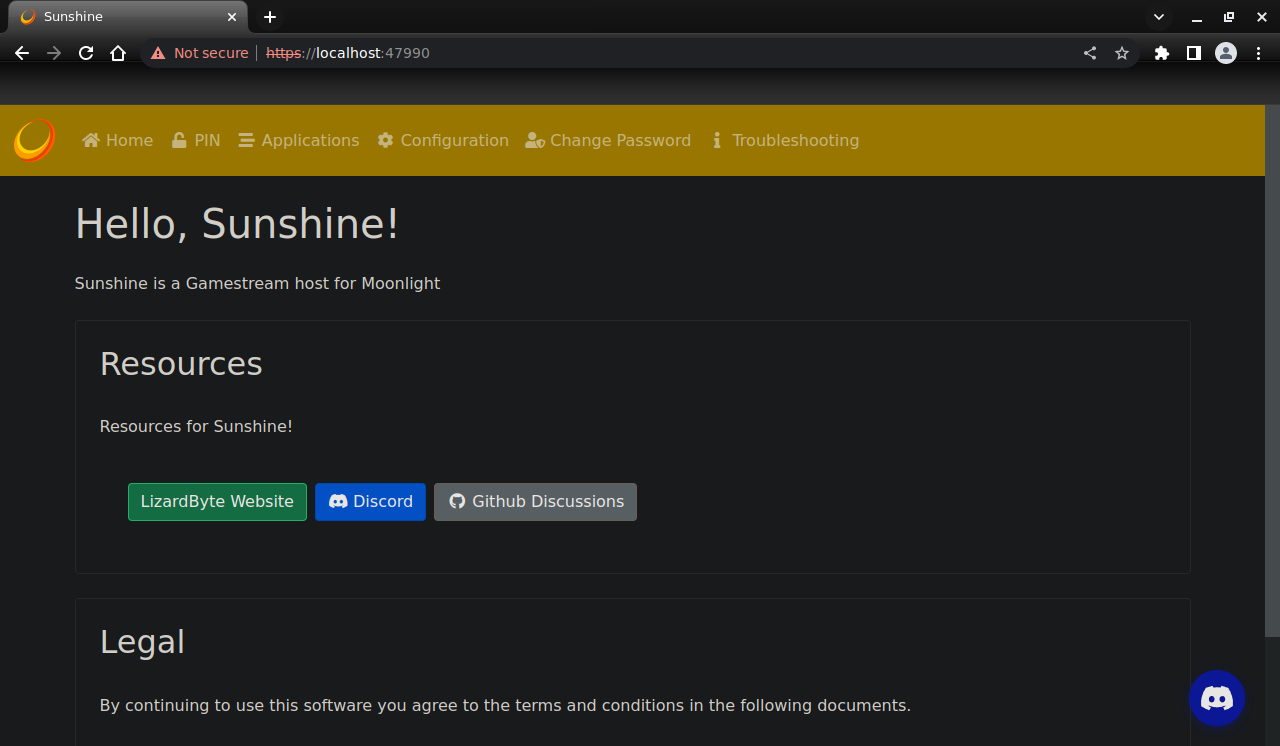
Task: Click the floating Discord chat widget
Action: pyautogui.click(x=1217, y=698)
